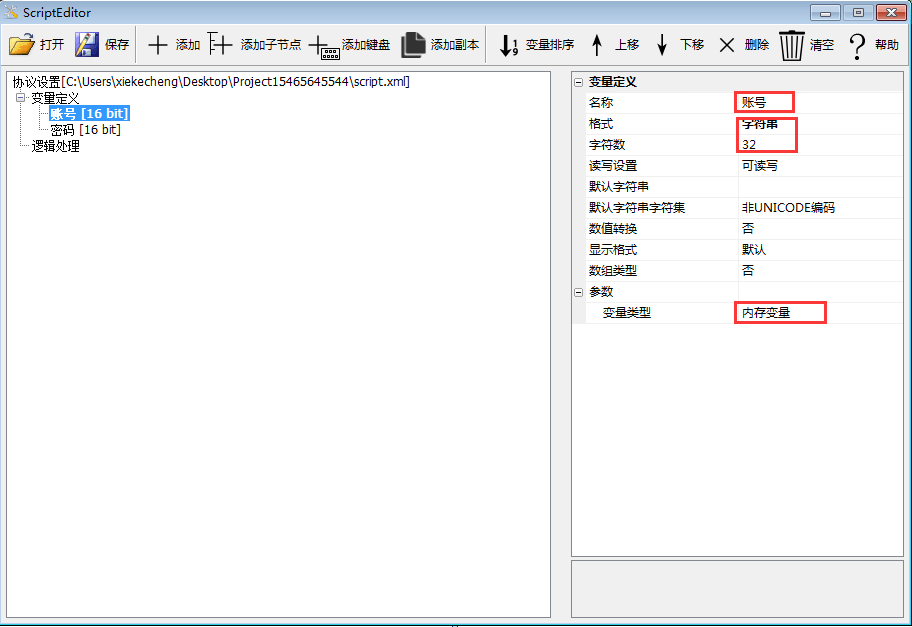Click the 显示格式 property label
The width and height of the screenshot is (912, 627).
click(x=612, y=250)
